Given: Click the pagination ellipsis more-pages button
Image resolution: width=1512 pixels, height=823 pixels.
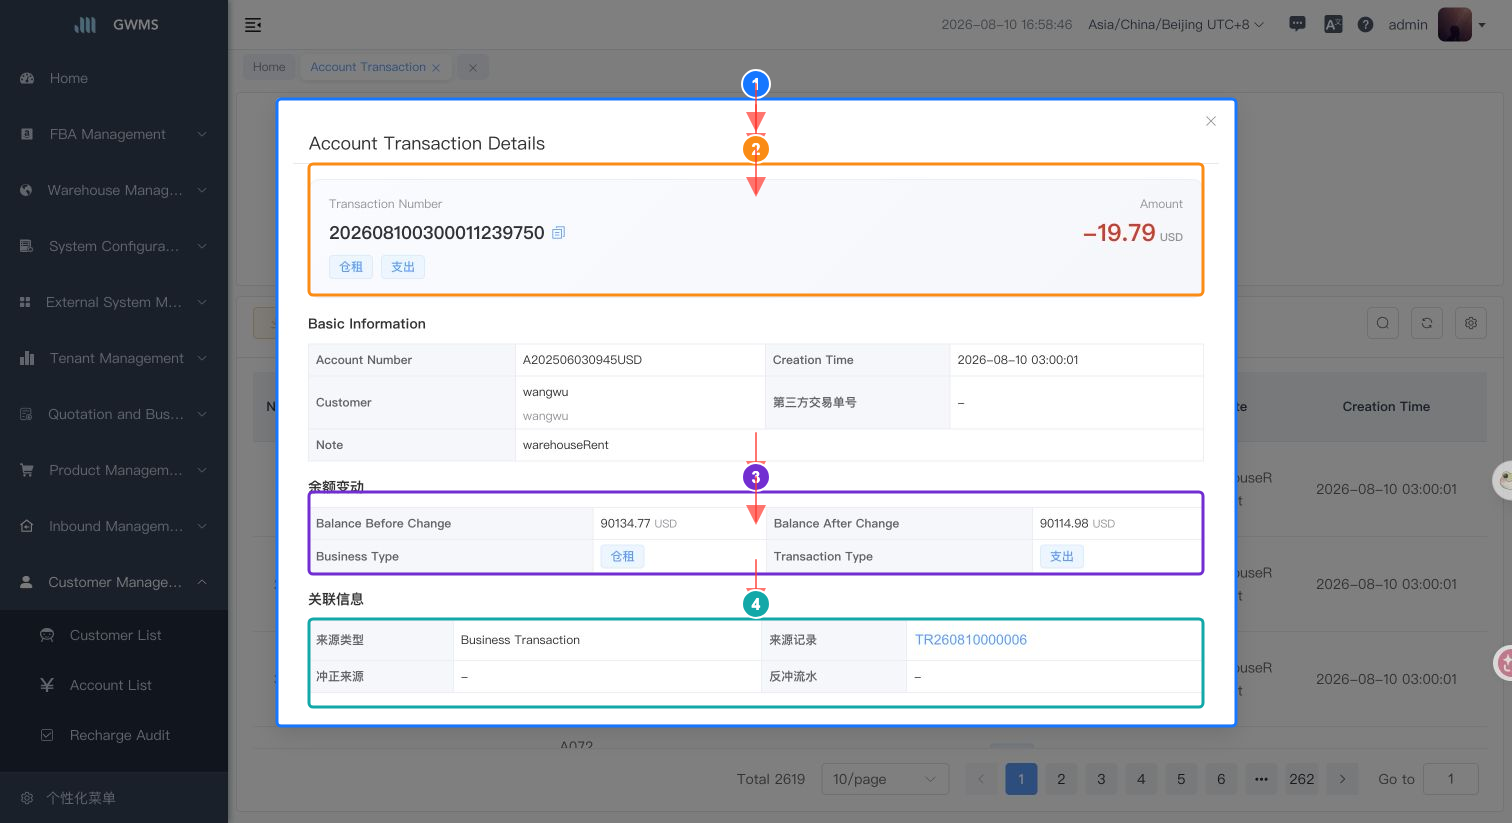Looking at the screenshot, I should tap(1261, 779).
